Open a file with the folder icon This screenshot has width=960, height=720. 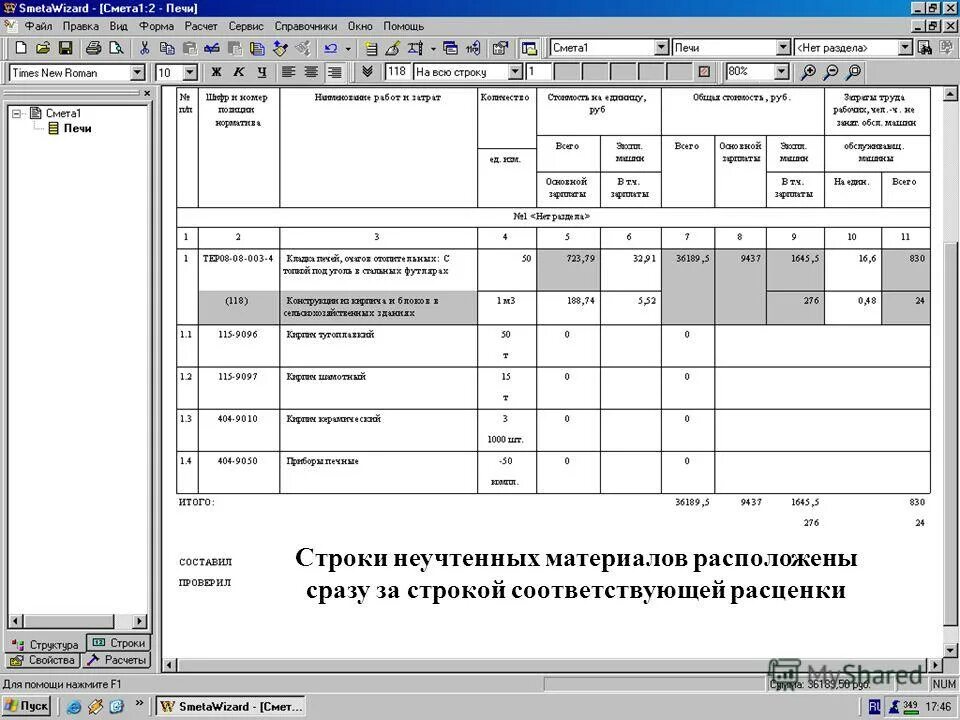[x=43, y=48]
